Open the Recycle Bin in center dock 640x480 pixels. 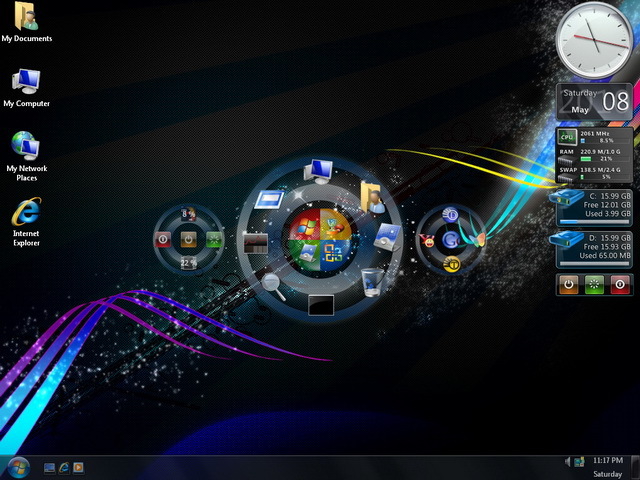(372, 282)
